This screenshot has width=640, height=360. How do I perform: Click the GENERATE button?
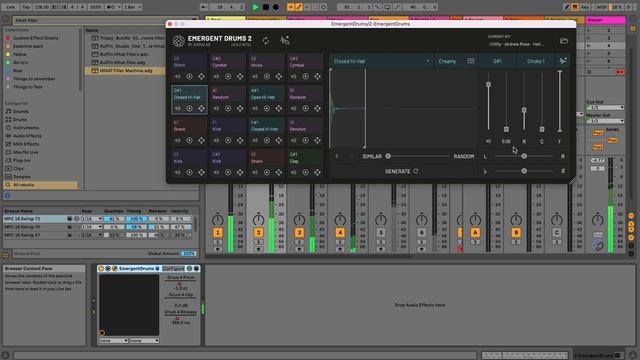click(x=401, y=171)
